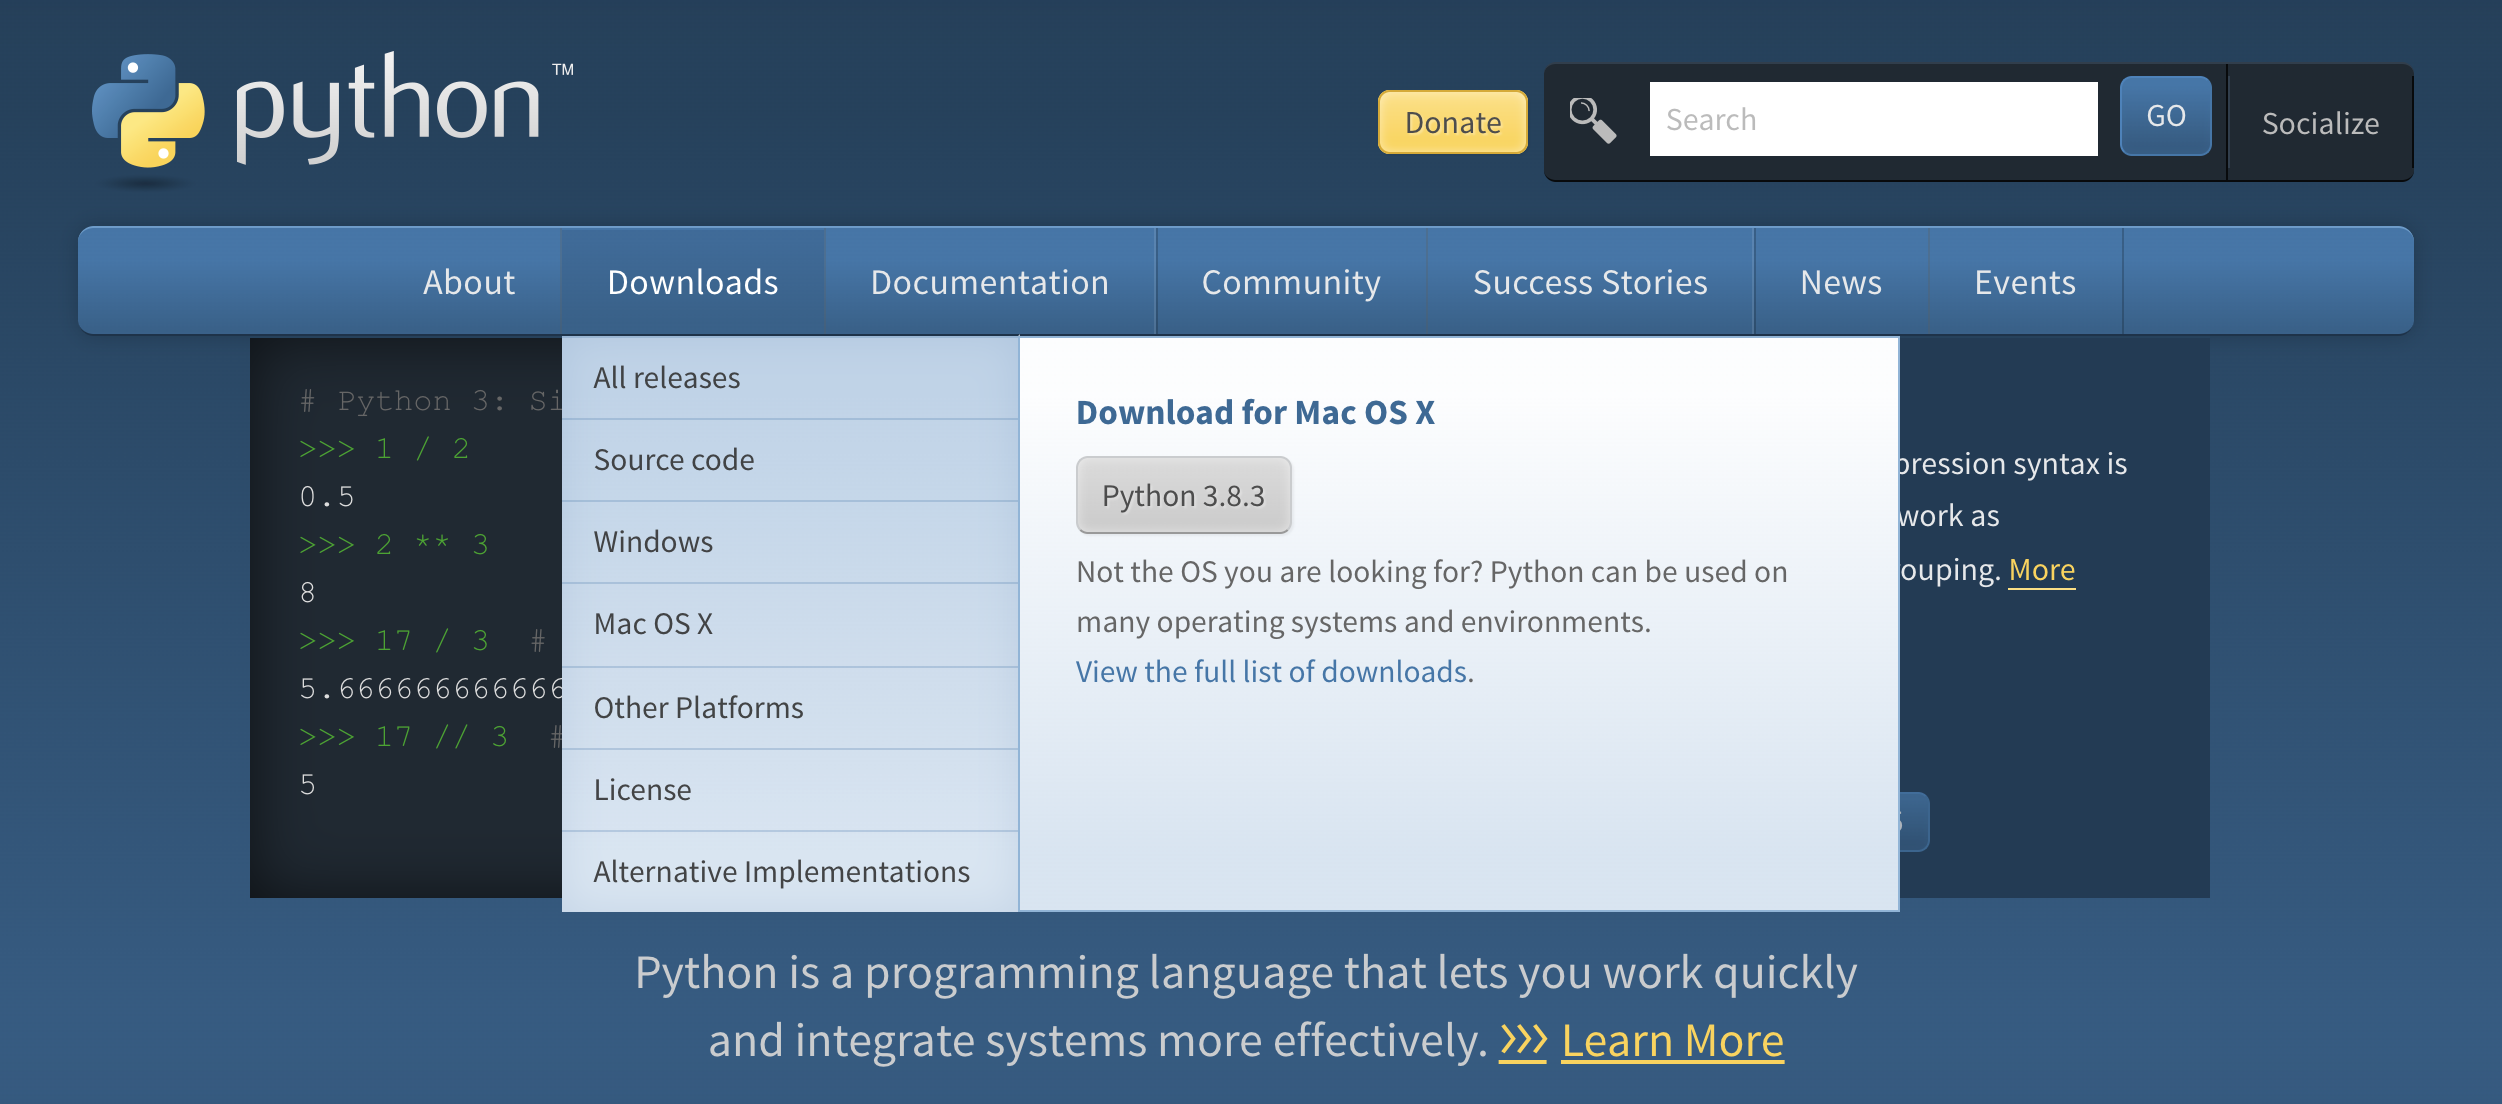The image size is (2502, 1104).
Task: Open the Events navigation item
Action: click(2024, 282)
